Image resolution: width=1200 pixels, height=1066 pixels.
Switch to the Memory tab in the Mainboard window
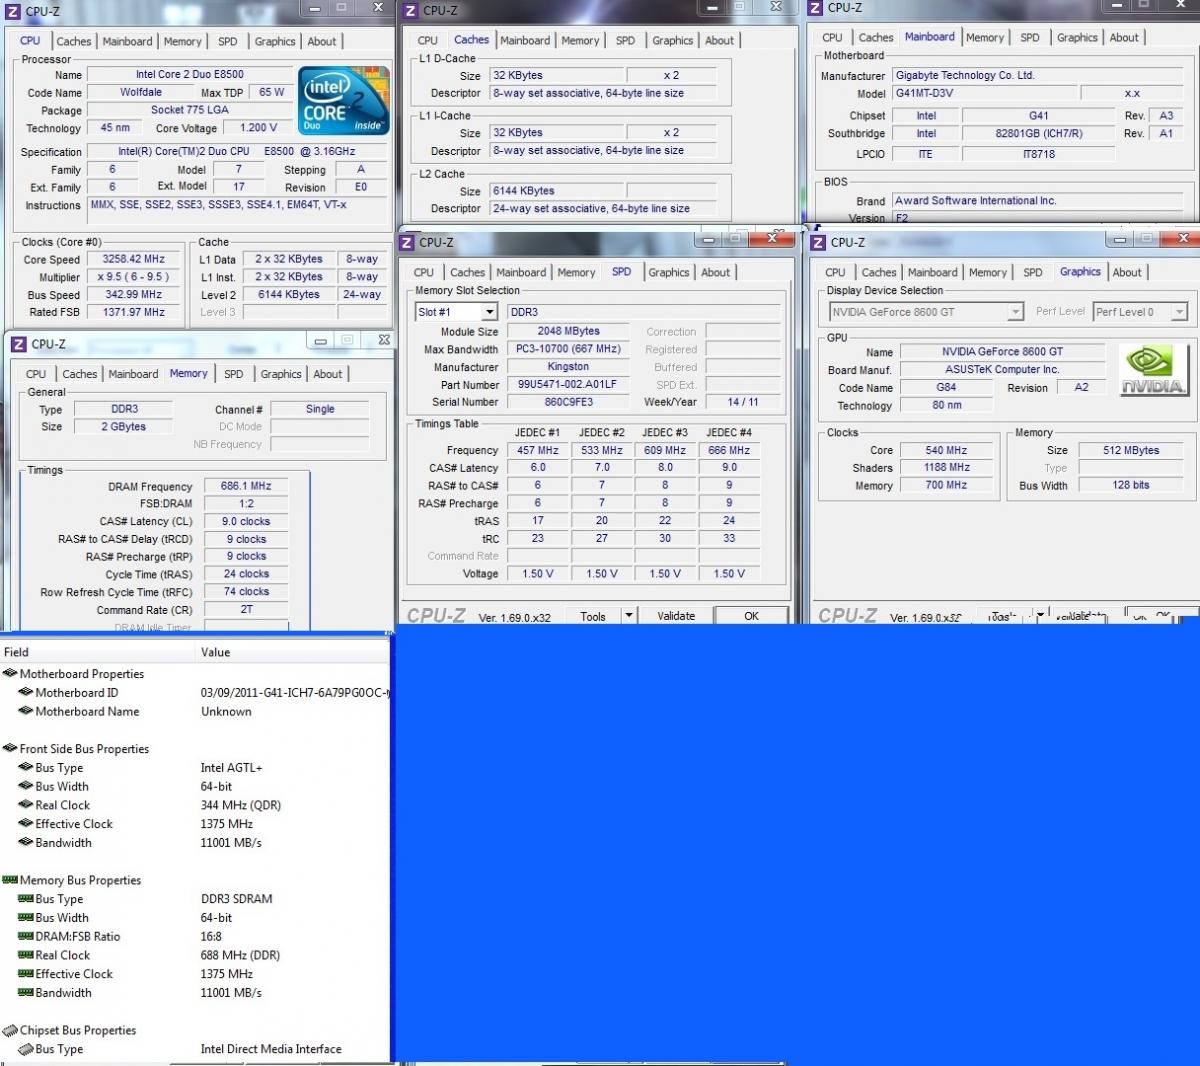click(x=985, y=38)
